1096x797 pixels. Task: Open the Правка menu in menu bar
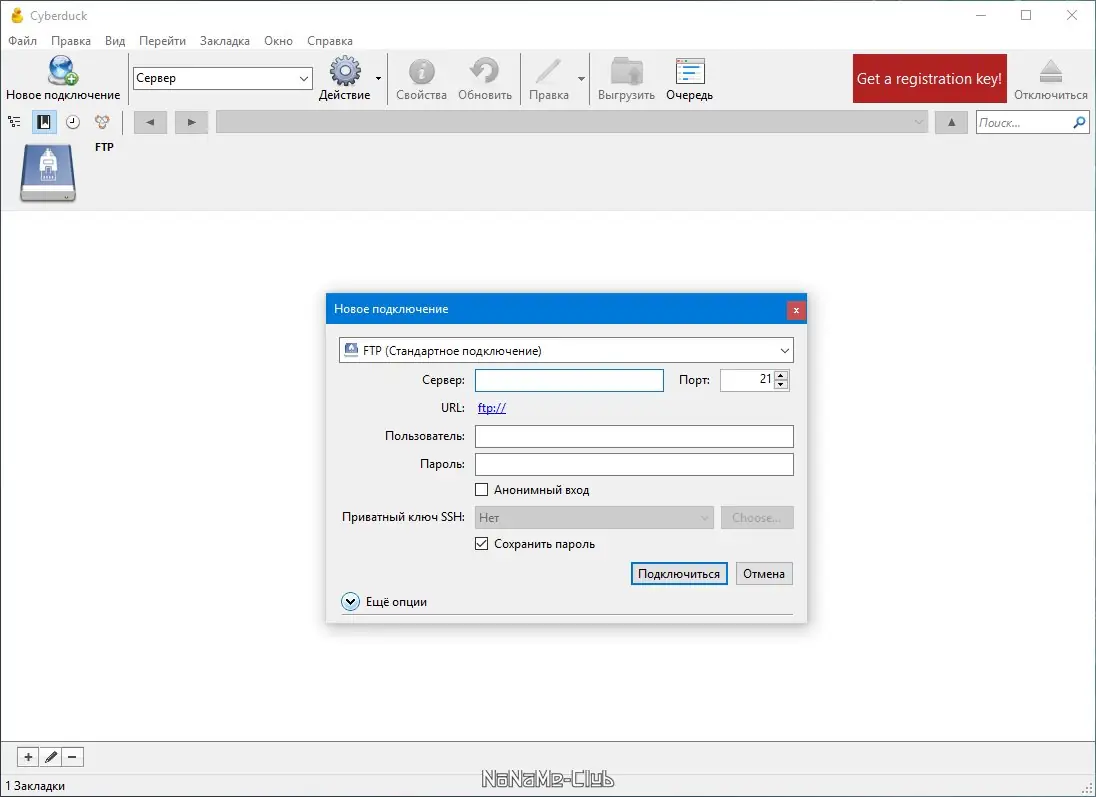pyautogui.click(x=71, y=41)
